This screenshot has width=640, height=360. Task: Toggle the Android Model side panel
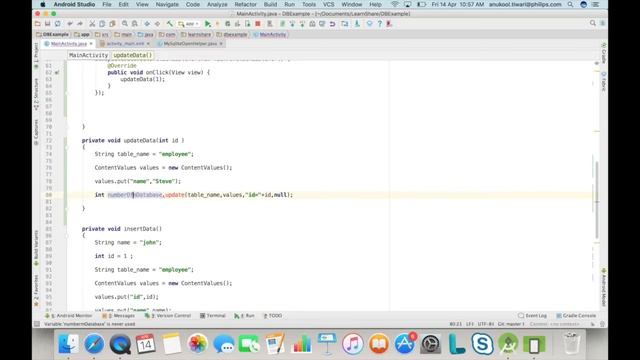coord(603,287)
